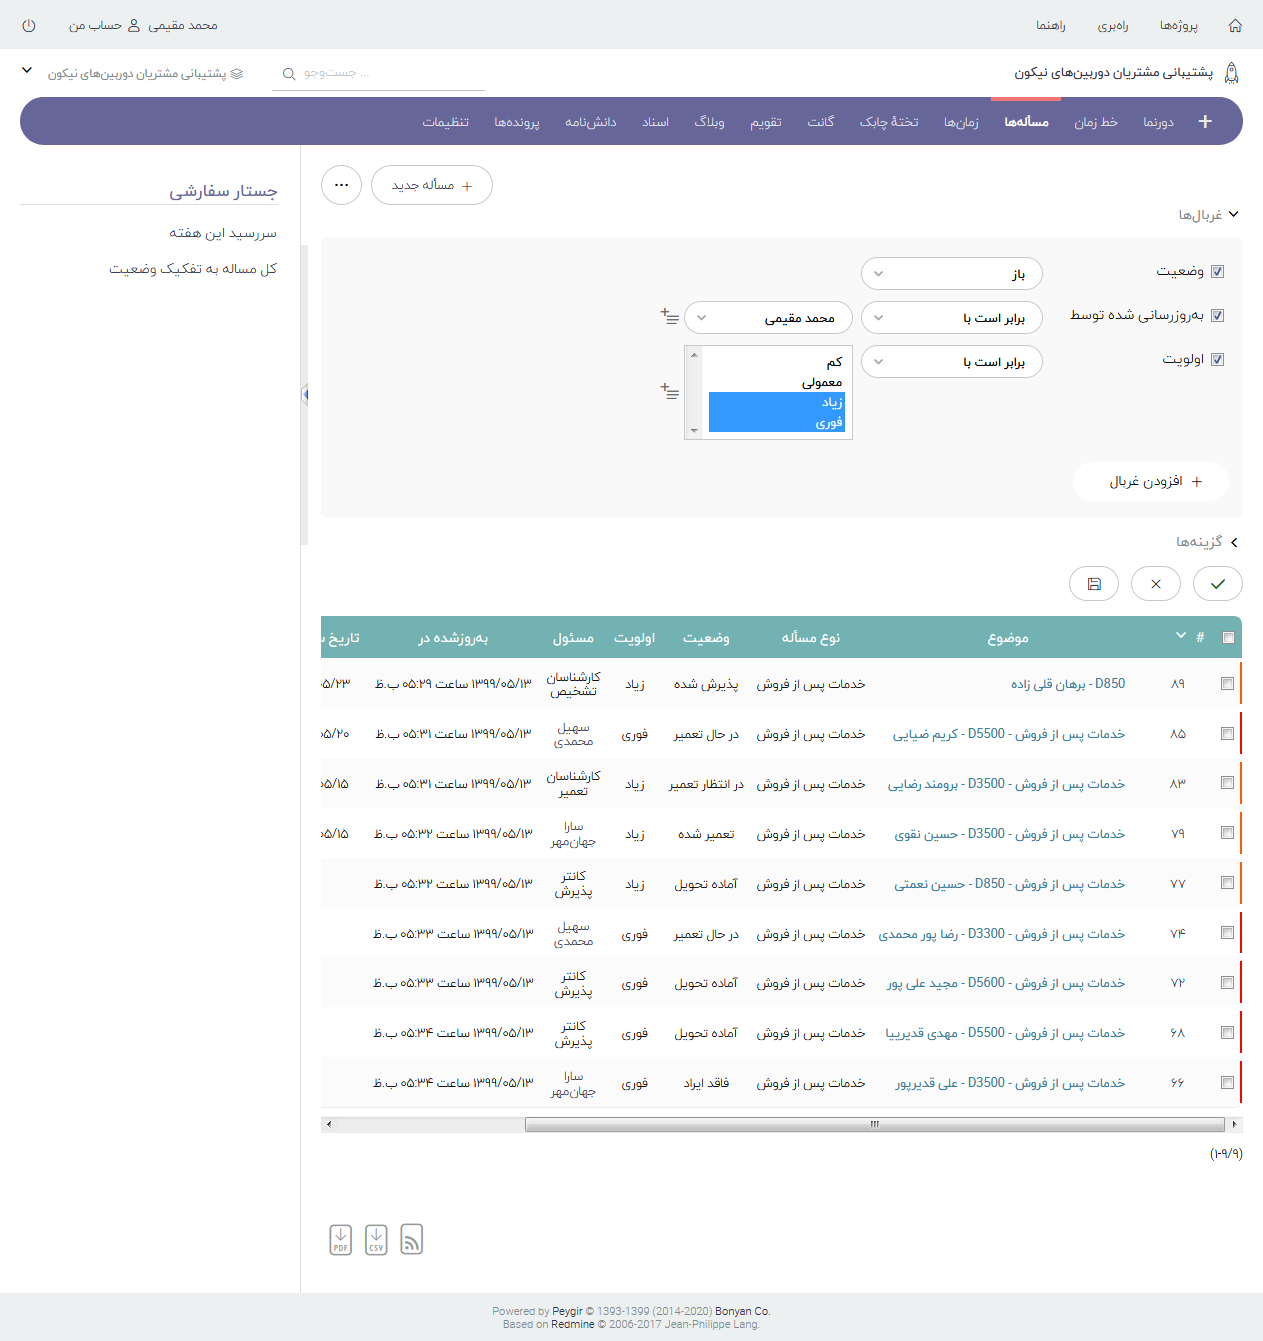This screenshot has width=1263, height=1341.
Task: Select فوری in priority listbox
Action: (x=776, y=423)
